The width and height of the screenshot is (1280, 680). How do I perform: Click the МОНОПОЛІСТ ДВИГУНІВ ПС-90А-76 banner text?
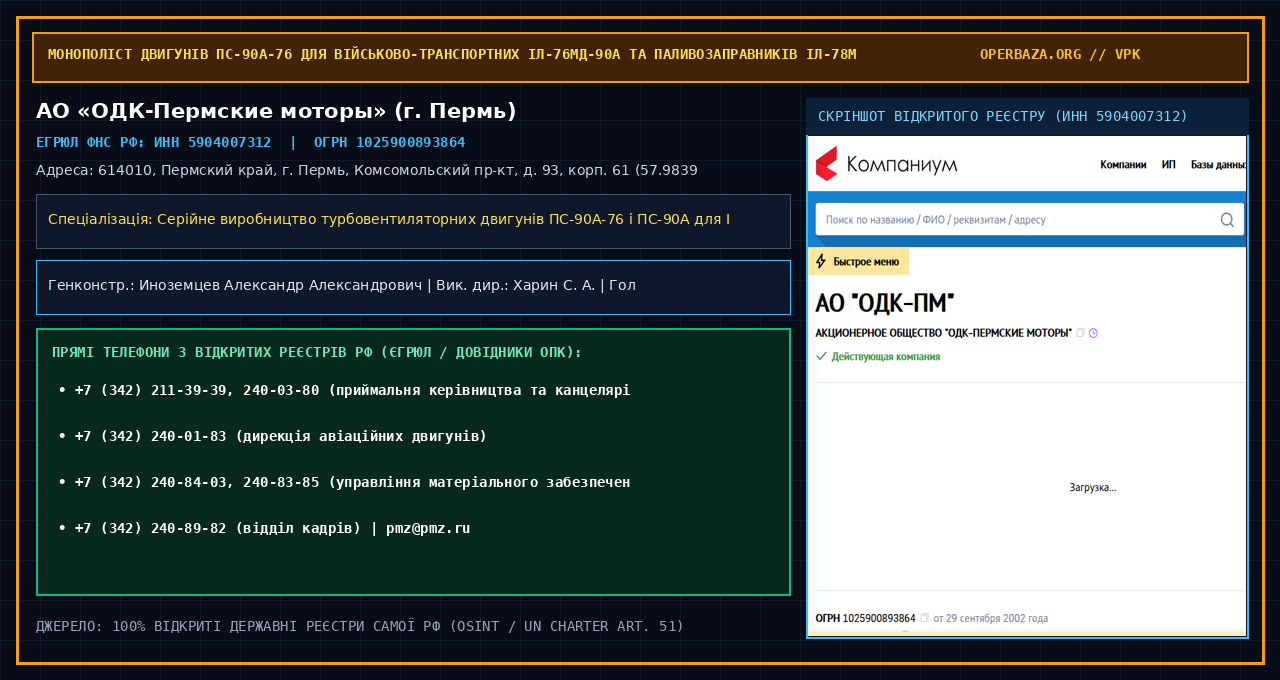[452, 54]
